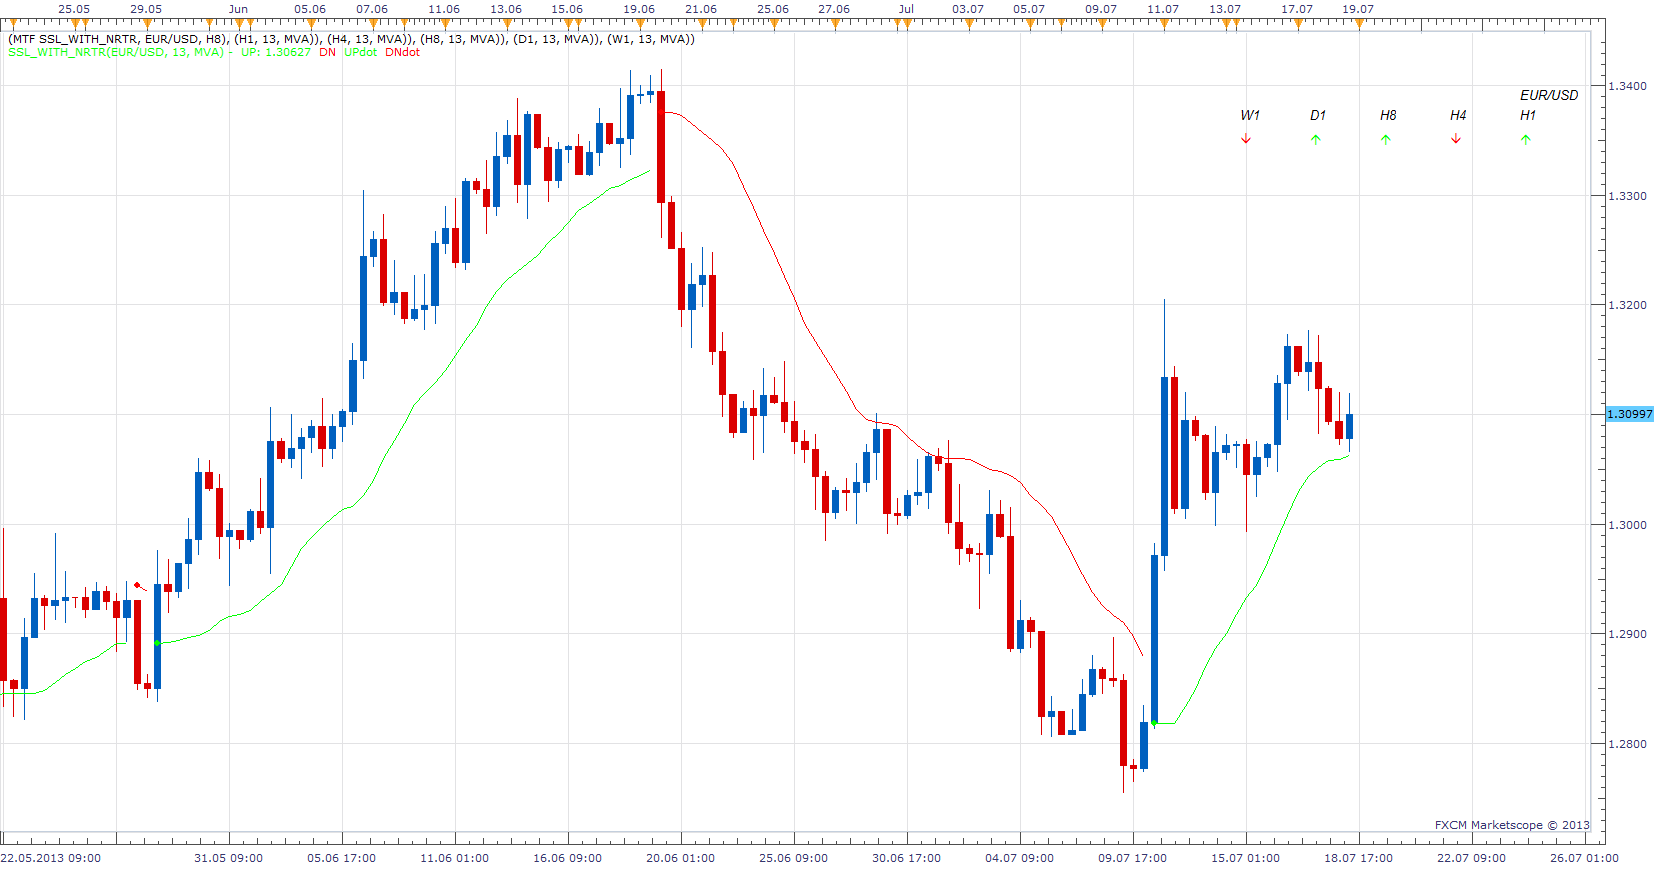
Task: Click the H4 red down arrow
Action: (1456, 139)
